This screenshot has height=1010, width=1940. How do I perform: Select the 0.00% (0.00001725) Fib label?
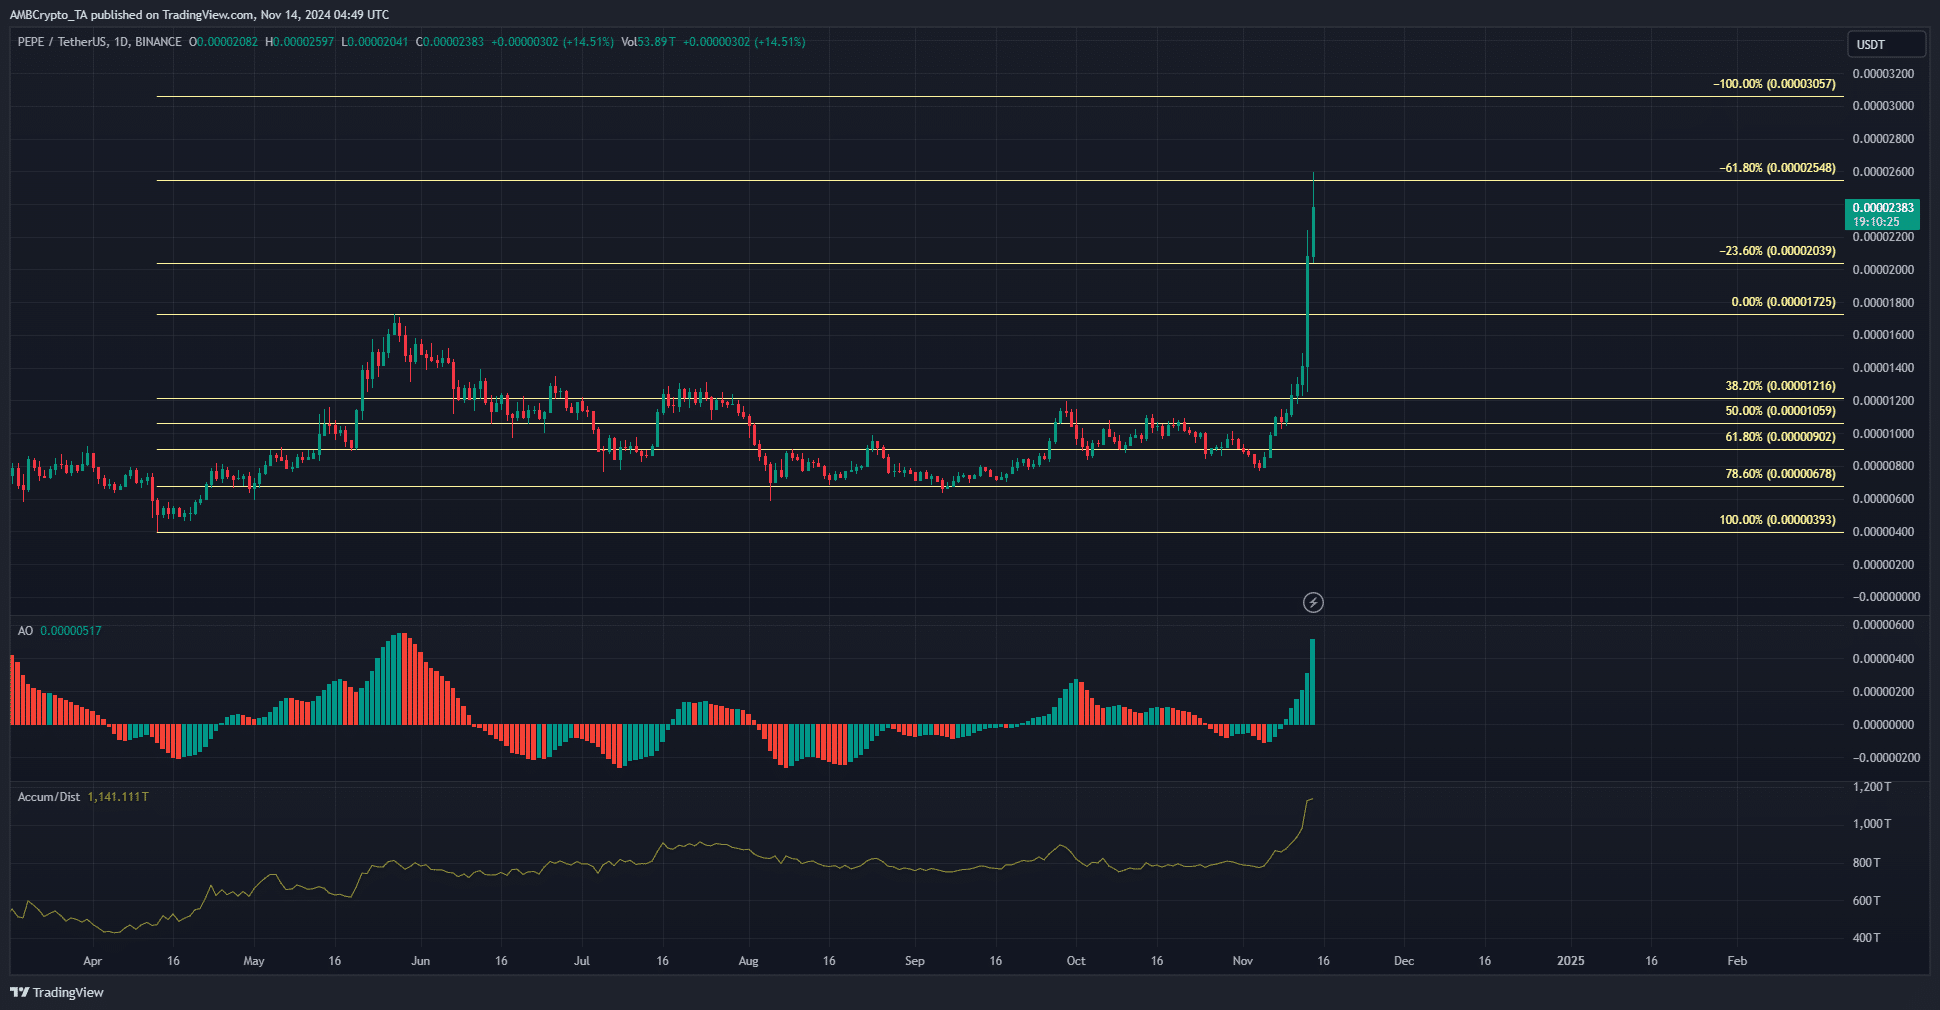click(x=1783, y=302)
